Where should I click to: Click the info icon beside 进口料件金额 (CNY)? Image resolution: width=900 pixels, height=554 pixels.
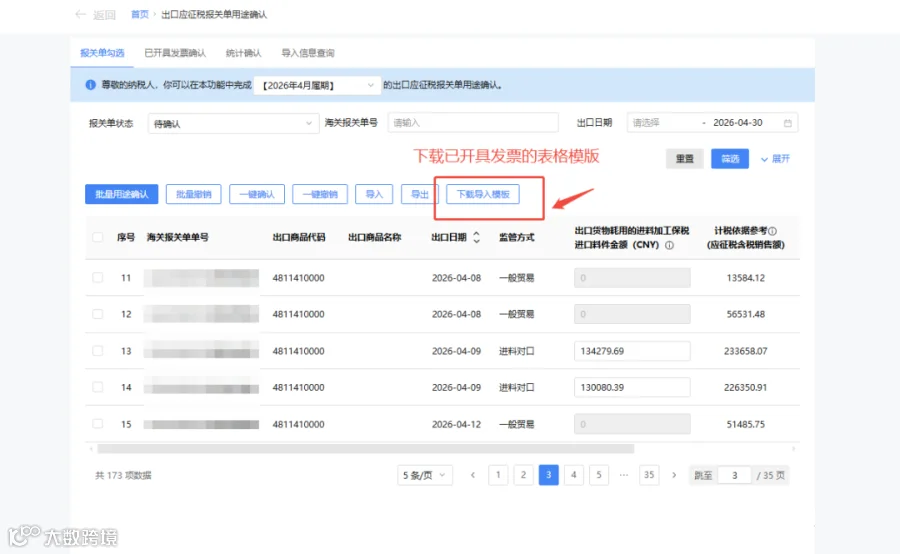pos(669,245)
